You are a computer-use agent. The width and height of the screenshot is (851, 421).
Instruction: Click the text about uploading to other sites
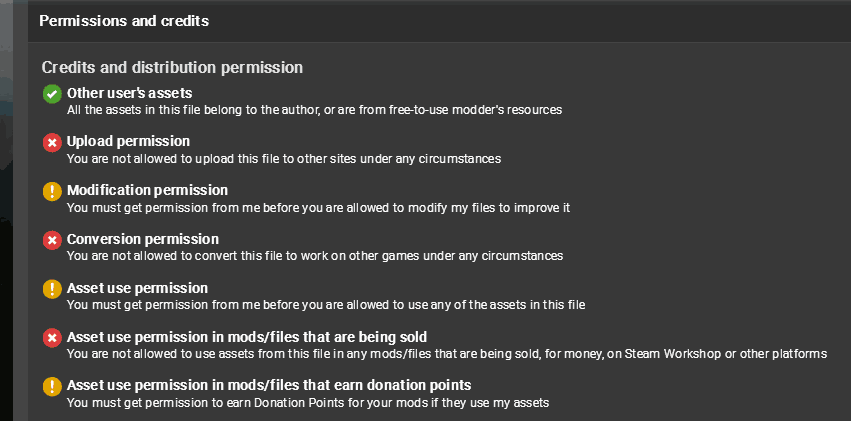click(x=284, y=159)
